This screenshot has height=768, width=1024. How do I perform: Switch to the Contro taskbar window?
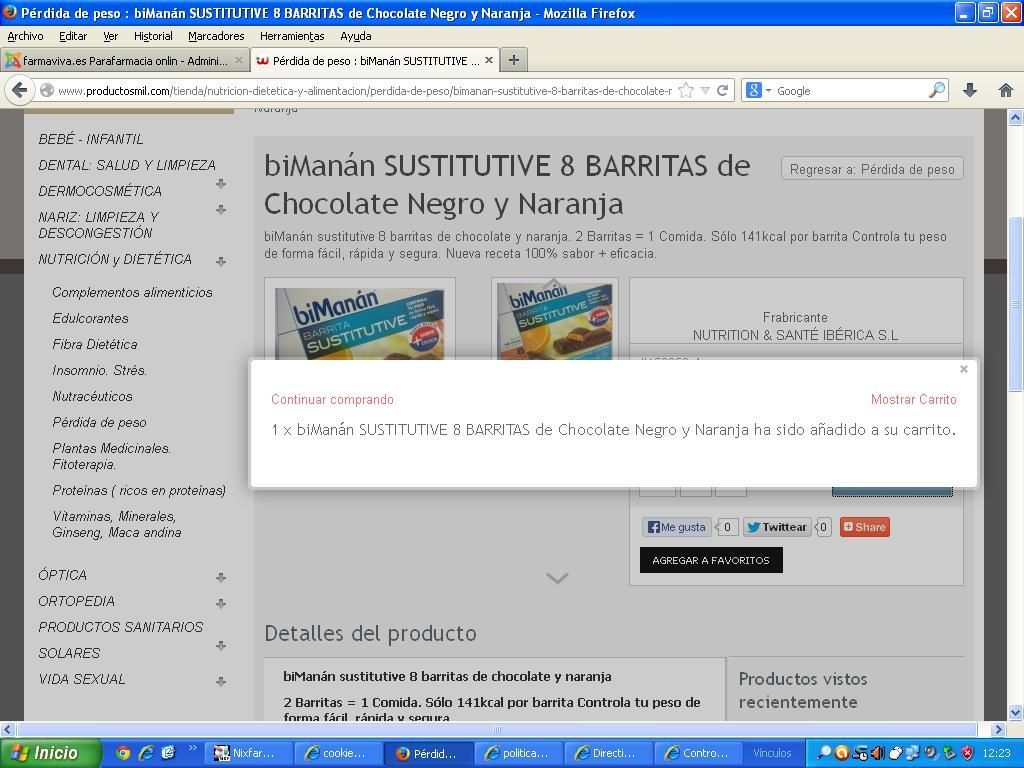697,753
